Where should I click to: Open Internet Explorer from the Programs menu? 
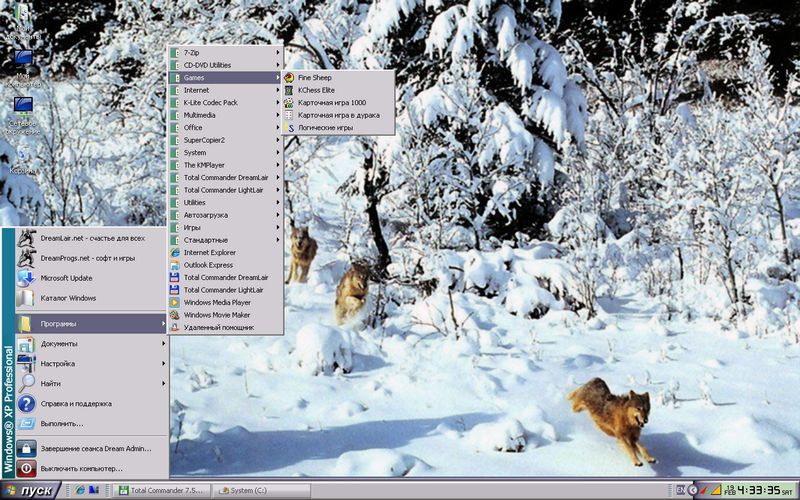click(210, 252)
